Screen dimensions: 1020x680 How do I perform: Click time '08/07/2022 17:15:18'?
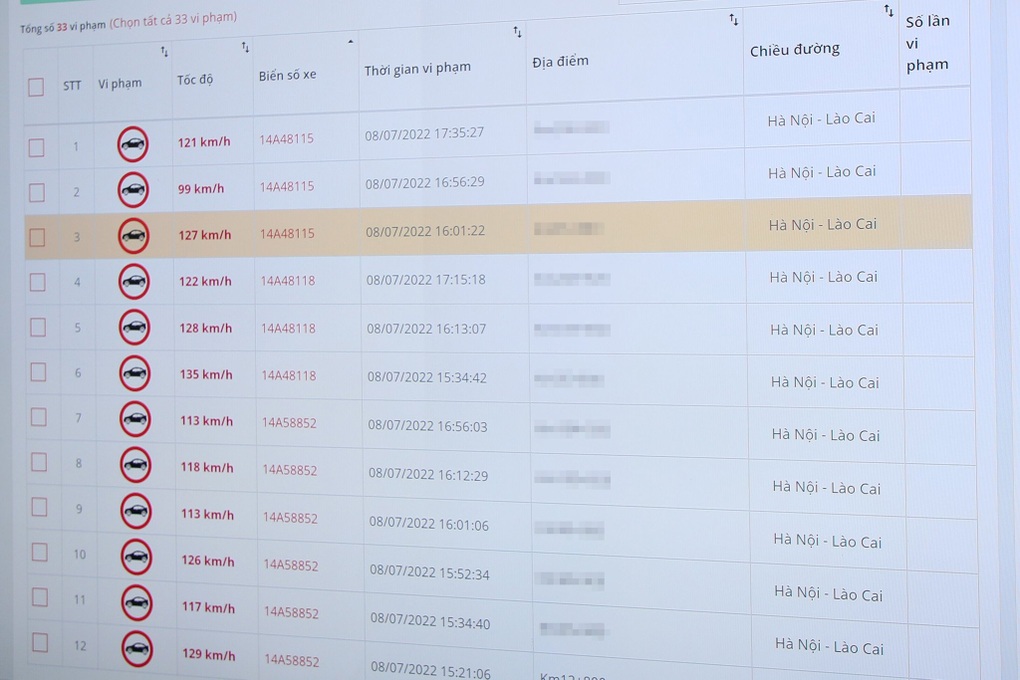click(x=426, y=280)
